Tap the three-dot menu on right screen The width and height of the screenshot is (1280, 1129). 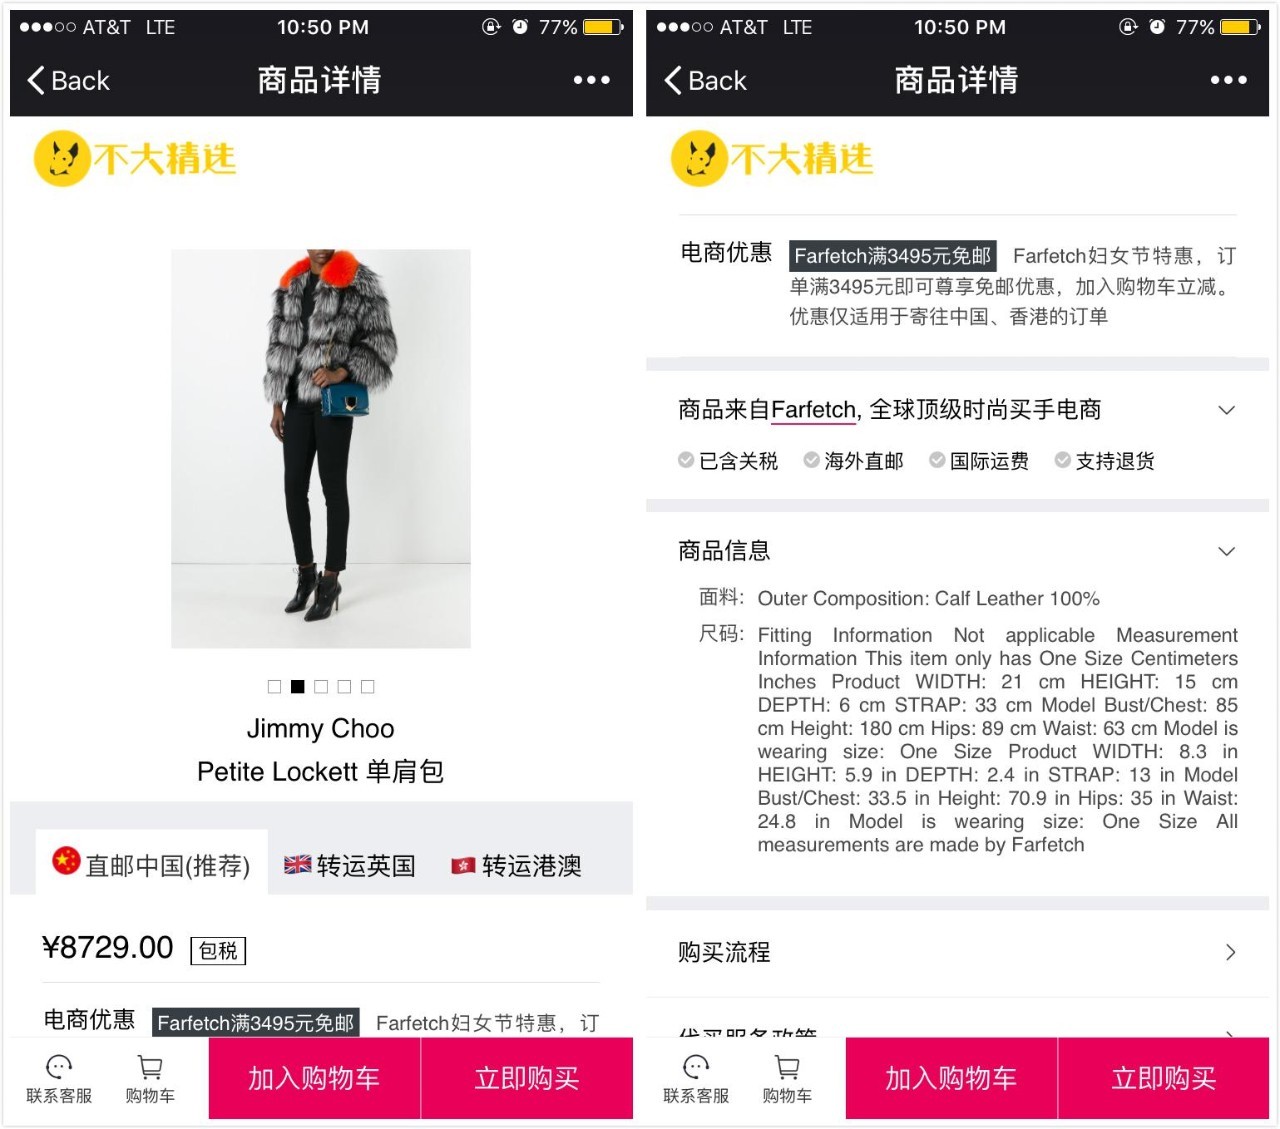(x=1228, y=80)
